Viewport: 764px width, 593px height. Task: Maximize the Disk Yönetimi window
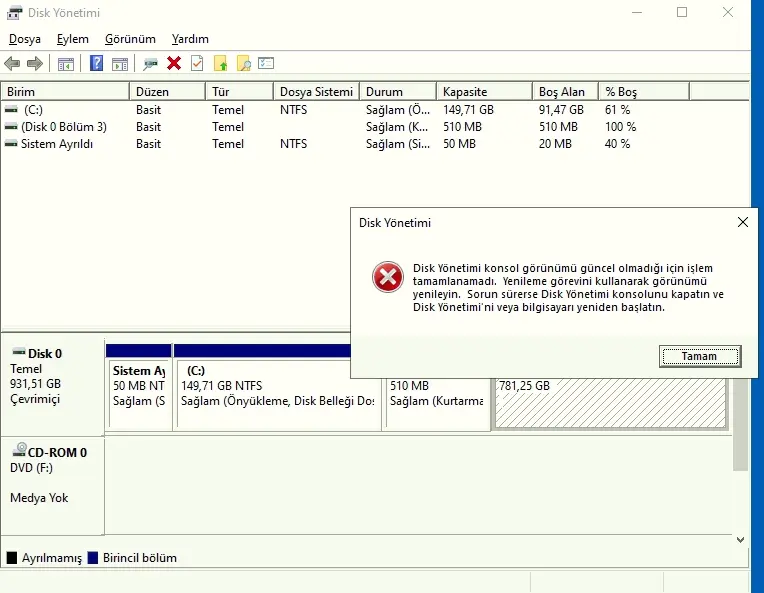682,12
